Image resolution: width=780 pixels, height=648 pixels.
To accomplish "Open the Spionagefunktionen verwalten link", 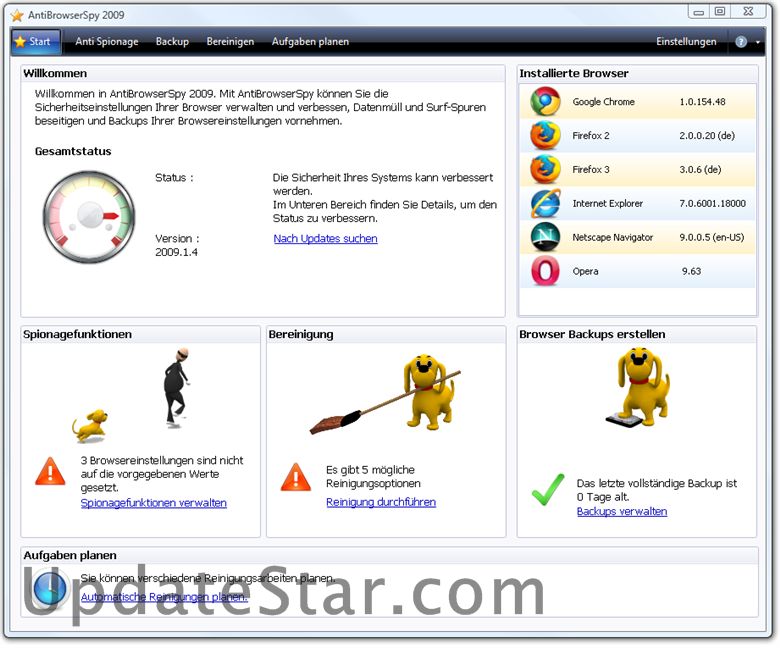I will (x=154, y=503).
